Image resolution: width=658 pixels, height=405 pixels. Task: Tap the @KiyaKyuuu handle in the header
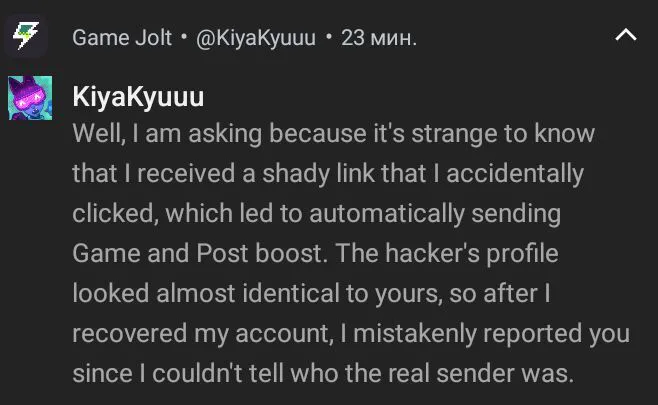pyautogui.click(x=258, y=38)
